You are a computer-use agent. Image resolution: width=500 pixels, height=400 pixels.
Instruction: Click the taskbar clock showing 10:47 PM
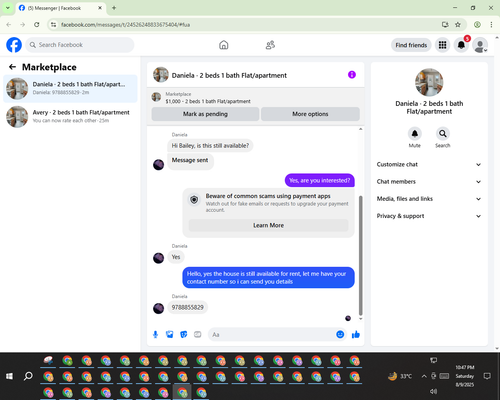click(x=465, y=376)
